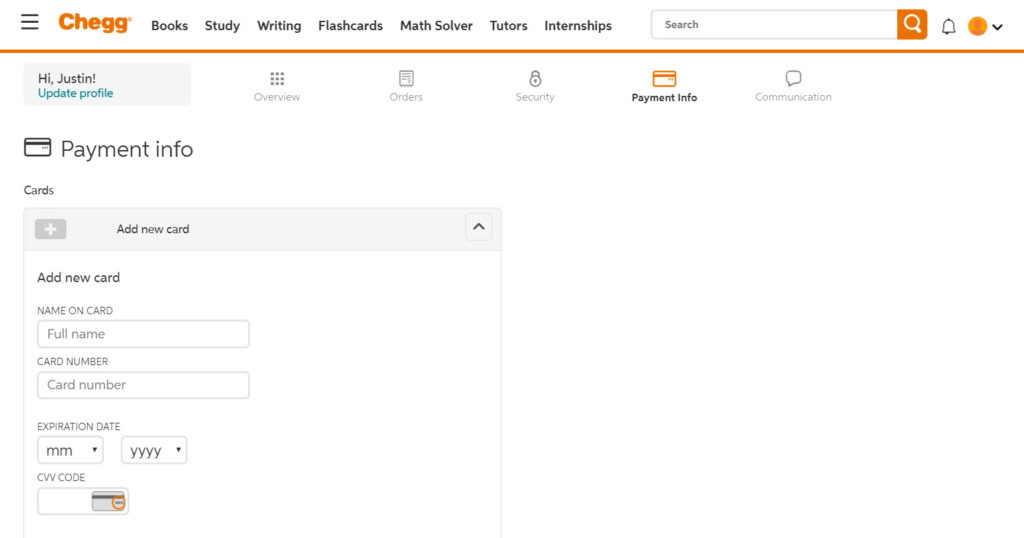This screenshot has height=538, width=1024.
Task: Collapse the Add new card panel
Action: [x=479, y=227]
